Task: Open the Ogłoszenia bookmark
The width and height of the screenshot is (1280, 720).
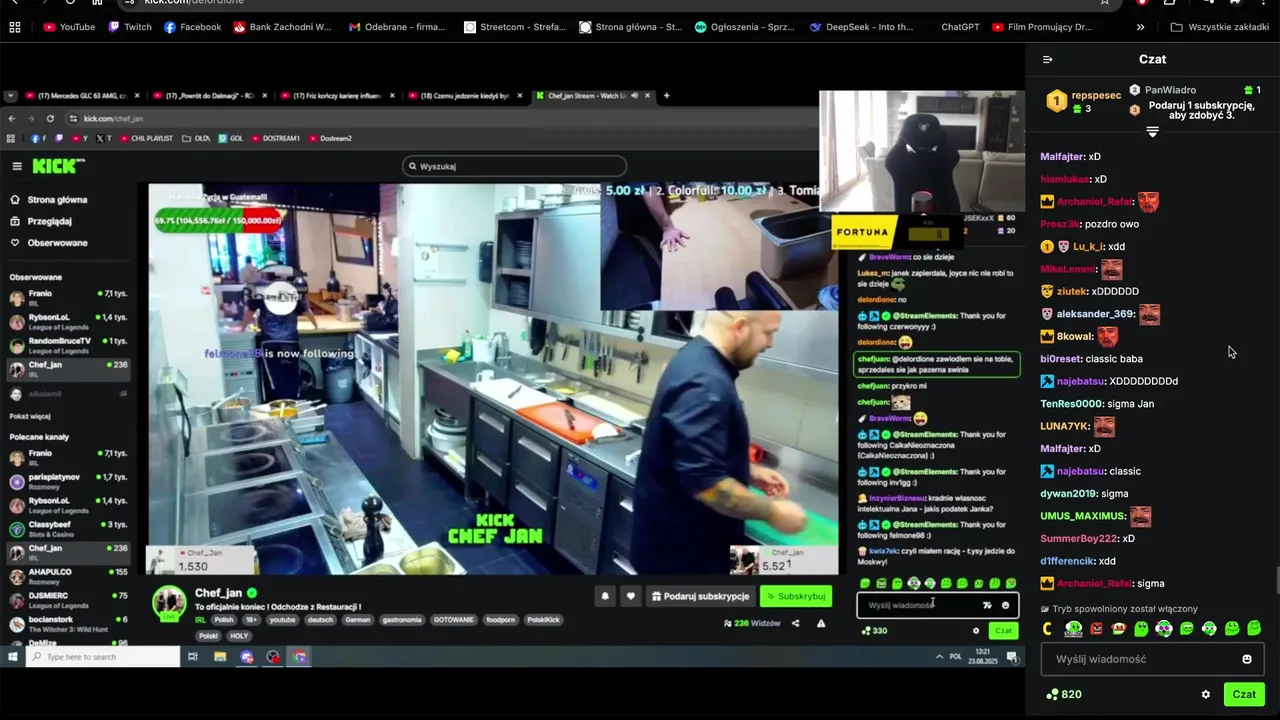Action: (x=745, y=27)
